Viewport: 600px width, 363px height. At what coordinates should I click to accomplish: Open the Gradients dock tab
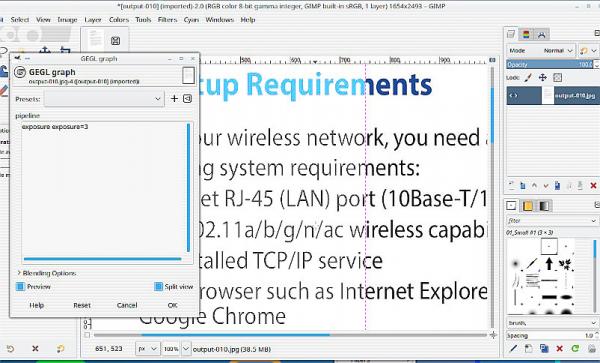(544, 206)
